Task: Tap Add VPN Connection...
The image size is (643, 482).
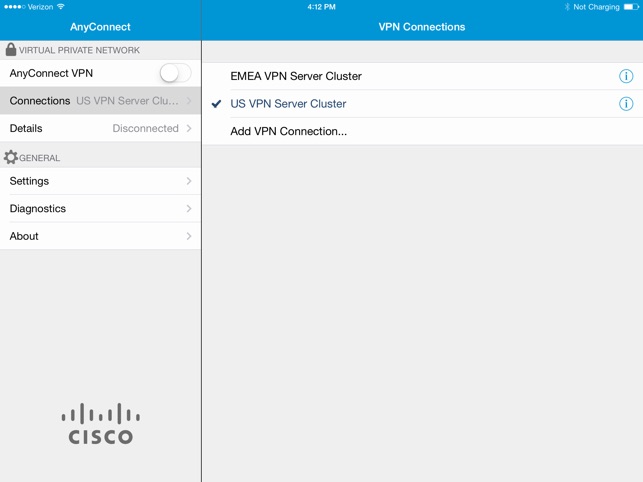Action: pyautogui.click(x=422, y=131)
